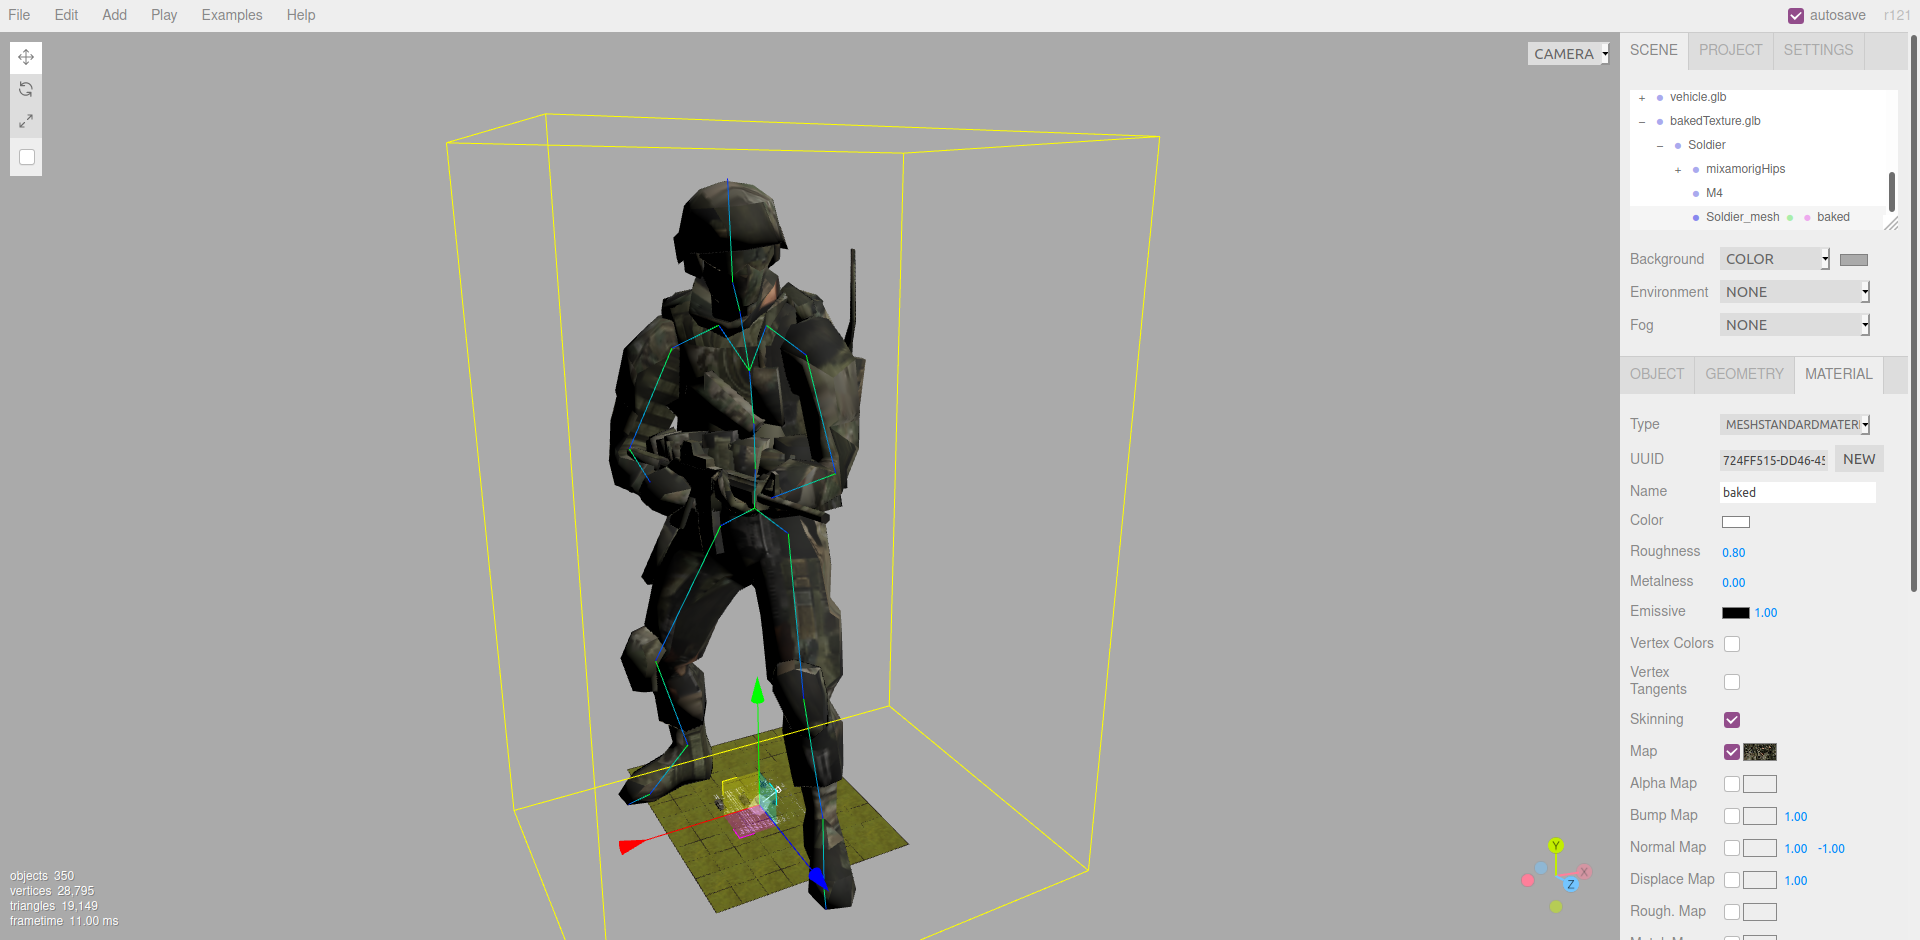Enable Vertex Colors

click(x=1732, y=643)
